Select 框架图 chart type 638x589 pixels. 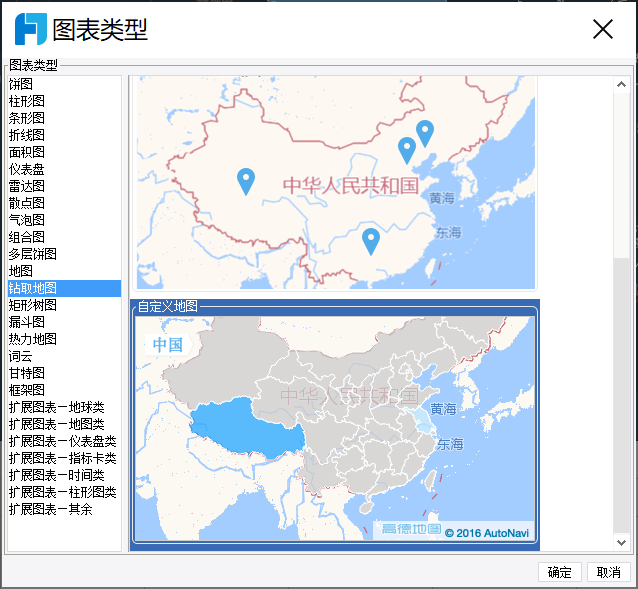tap(64, 390)
